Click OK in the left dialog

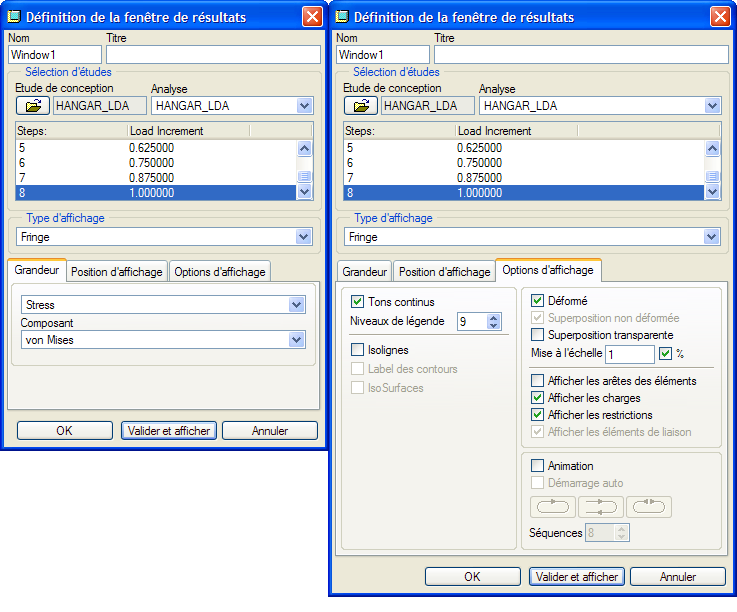(x=65, y=431)
